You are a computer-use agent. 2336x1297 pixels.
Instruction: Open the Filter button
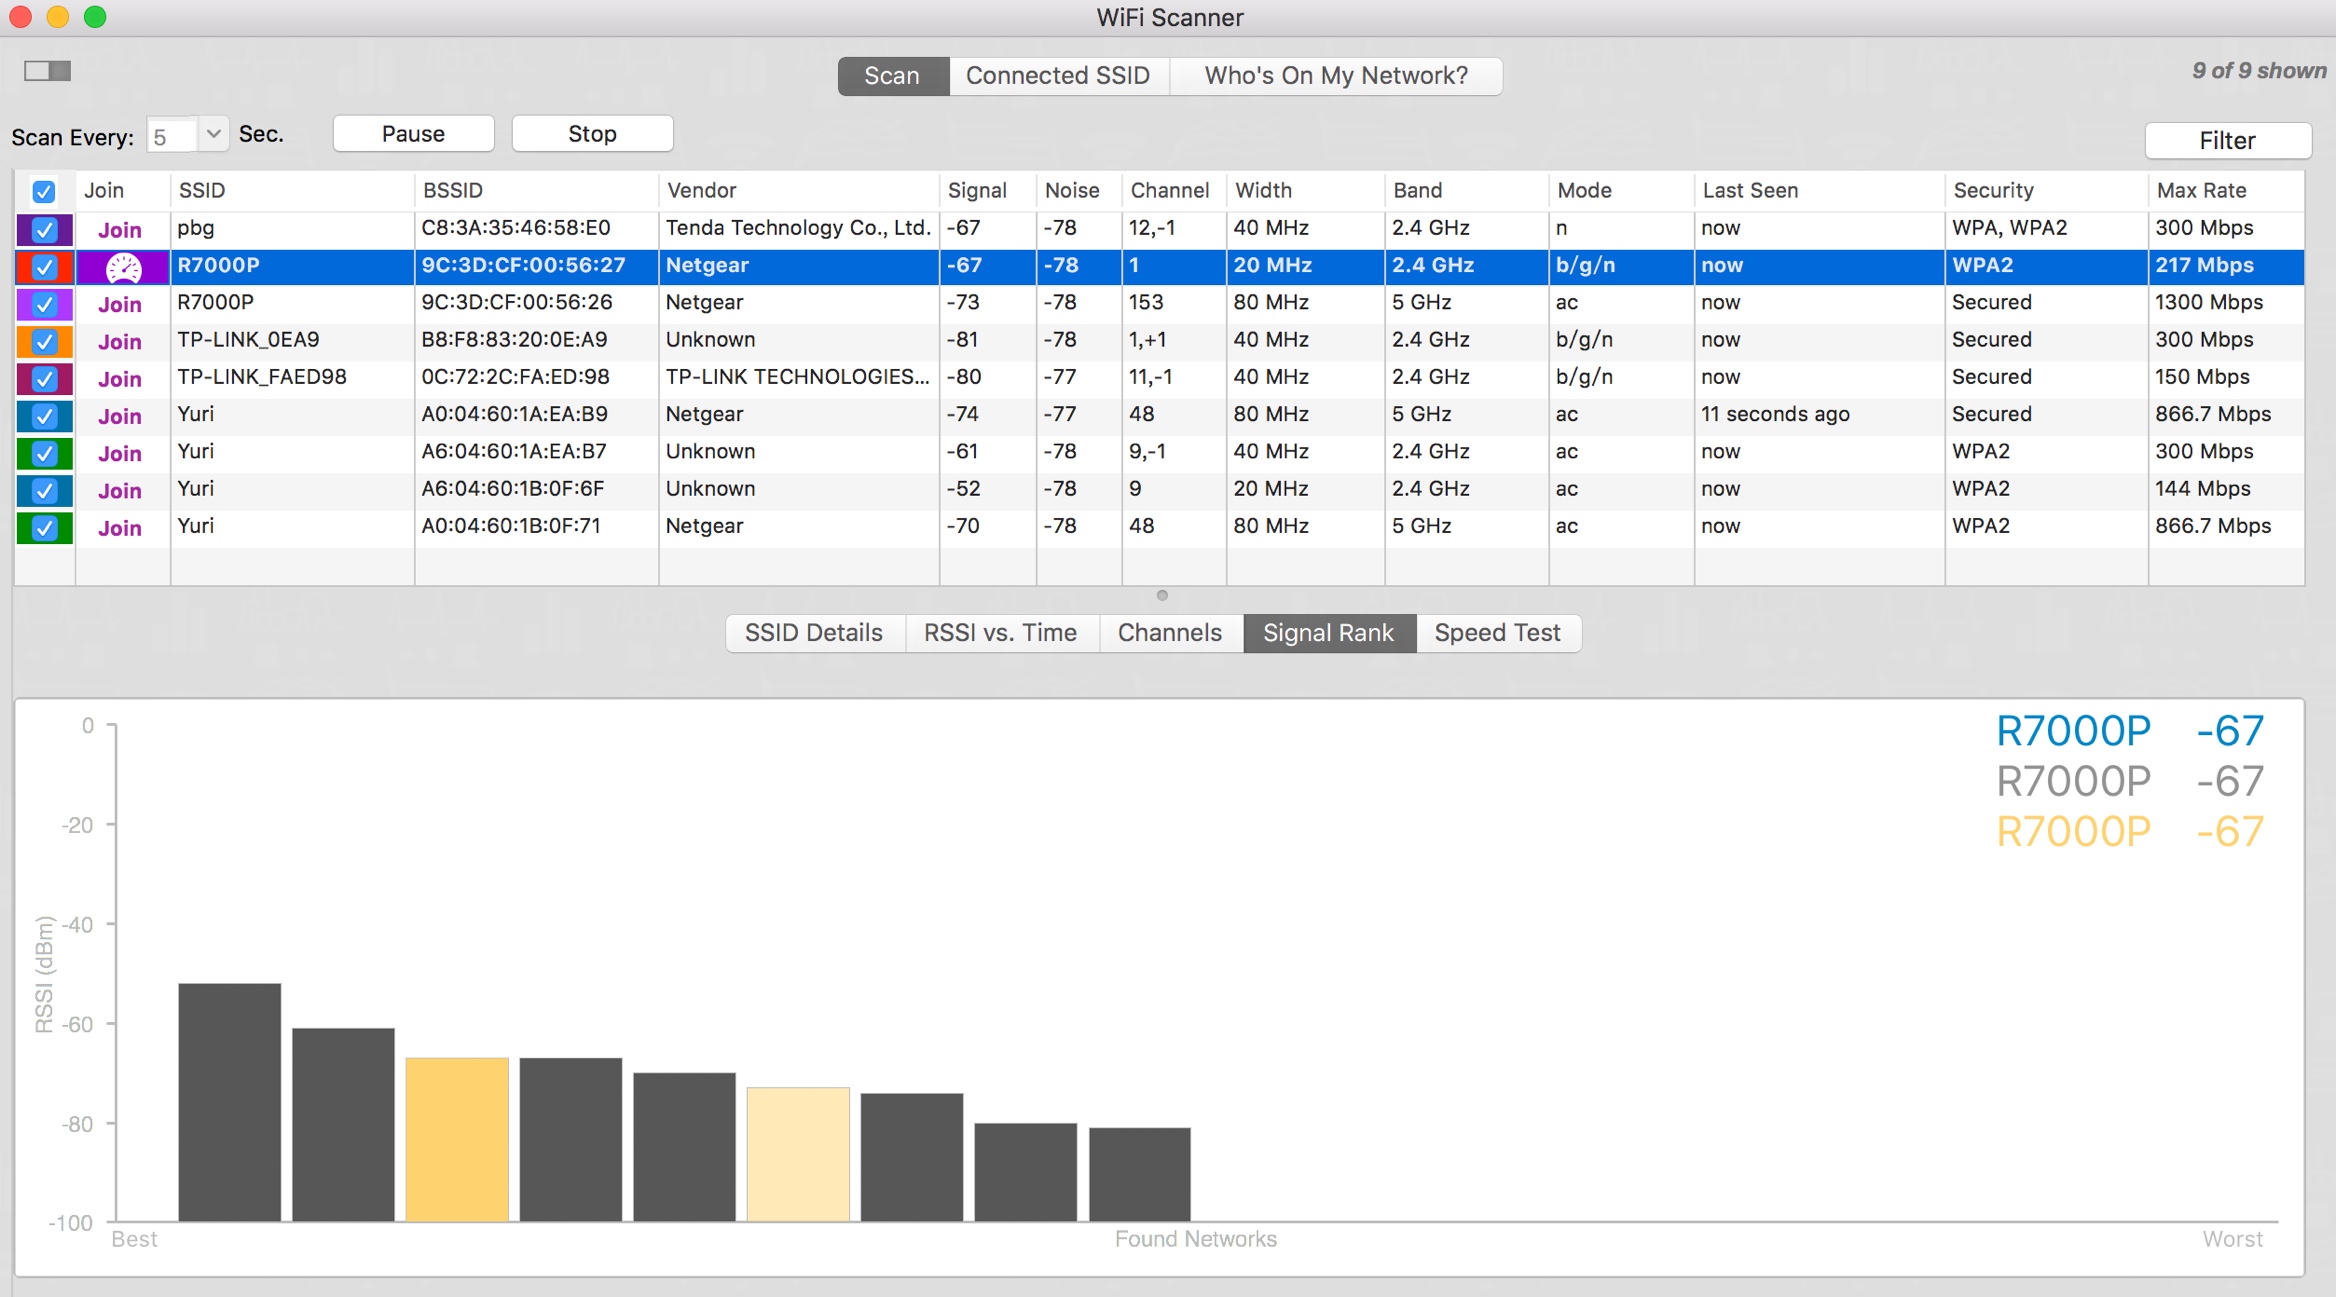tap(2226, 141)
